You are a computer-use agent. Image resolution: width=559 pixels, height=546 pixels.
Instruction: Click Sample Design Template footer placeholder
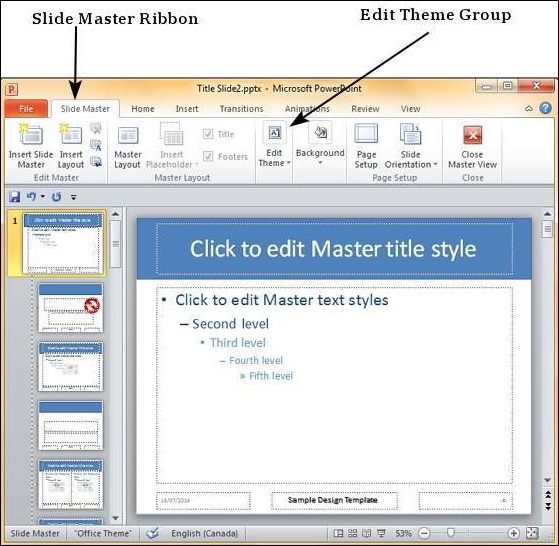pos(334,500)
